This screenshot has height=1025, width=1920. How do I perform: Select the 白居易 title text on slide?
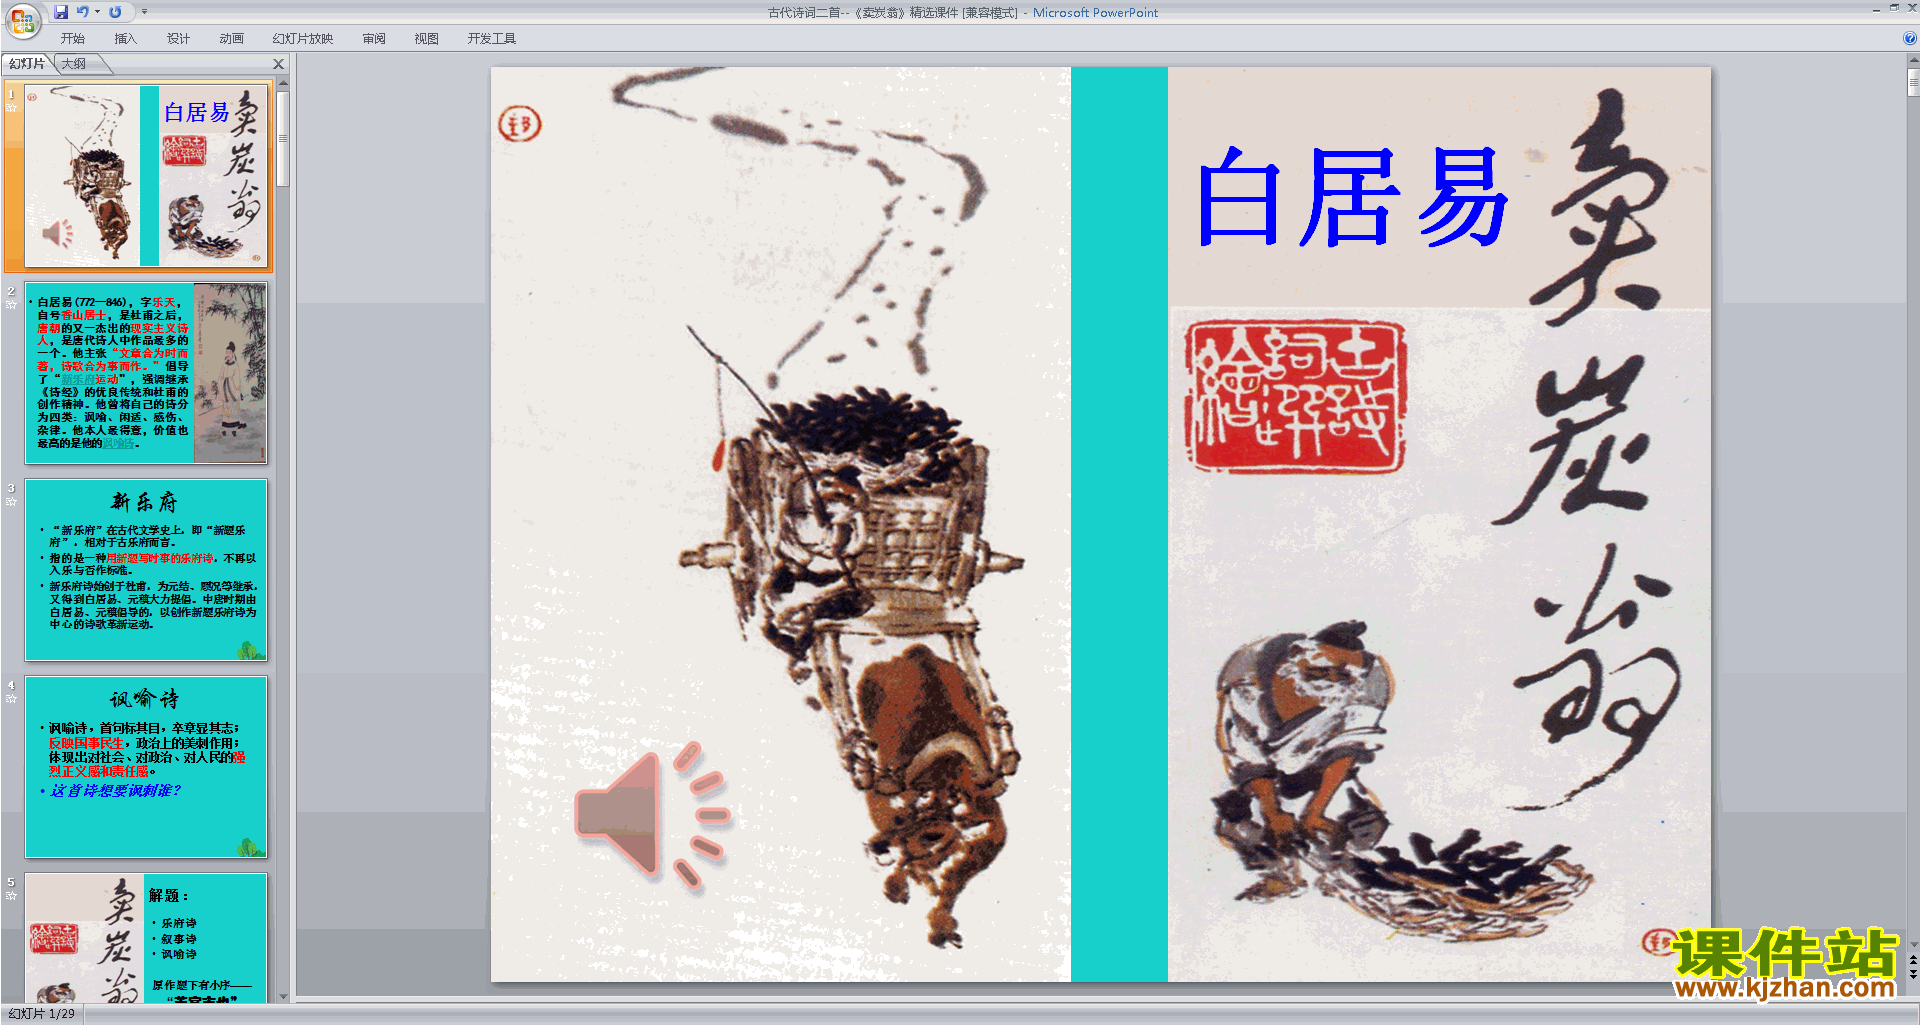(x=1352, y=196)
